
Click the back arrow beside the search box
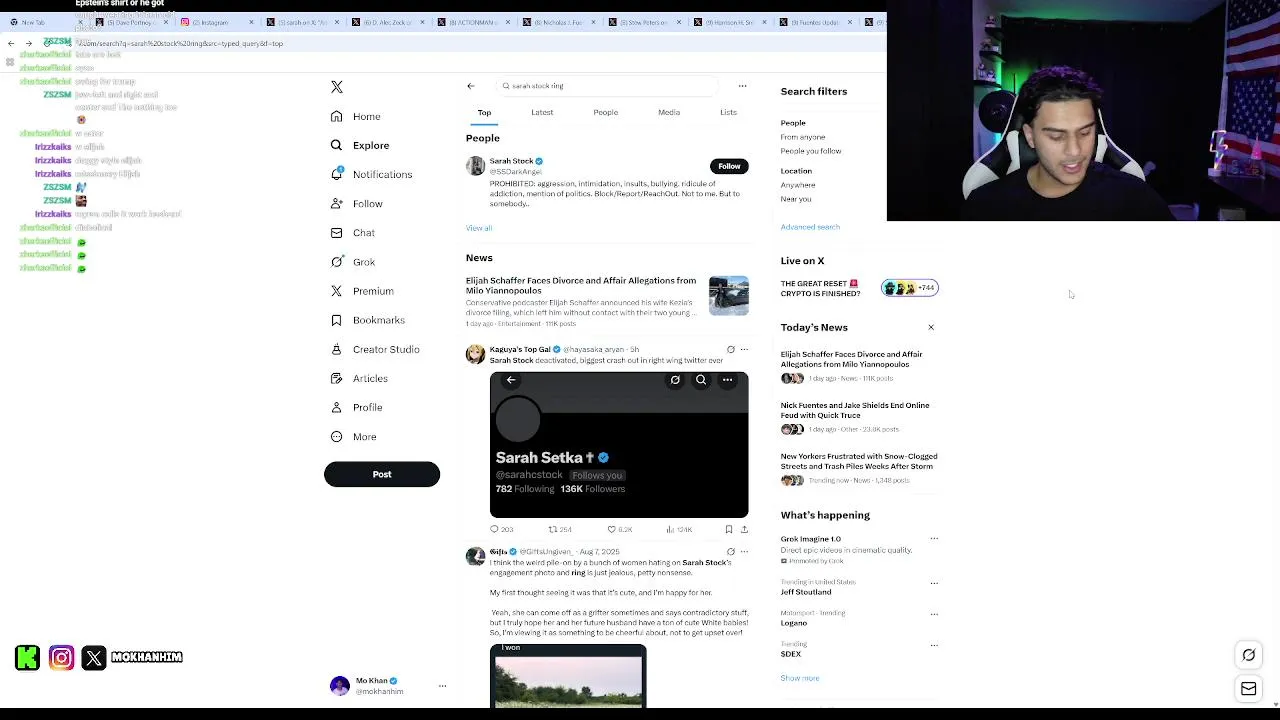click(x=471, y=86)
